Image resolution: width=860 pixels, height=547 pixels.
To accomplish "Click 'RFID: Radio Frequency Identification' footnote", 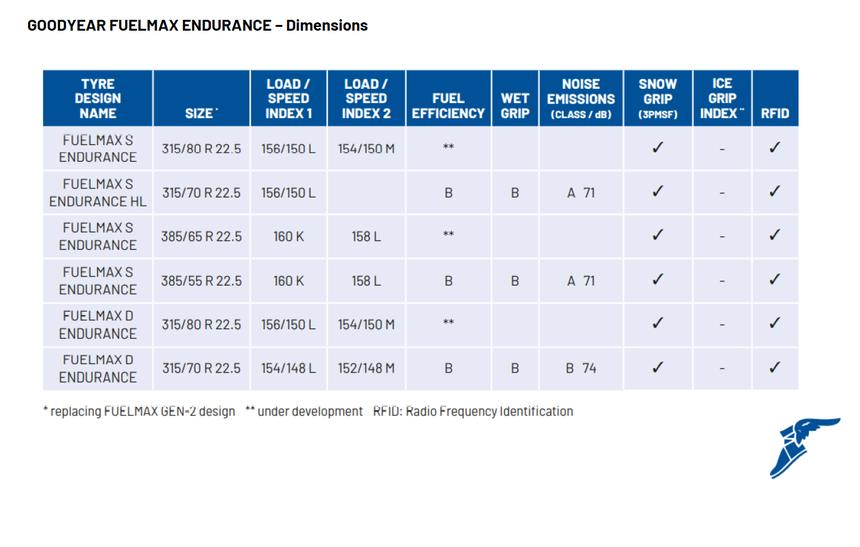I will click(x=473, y=411).
